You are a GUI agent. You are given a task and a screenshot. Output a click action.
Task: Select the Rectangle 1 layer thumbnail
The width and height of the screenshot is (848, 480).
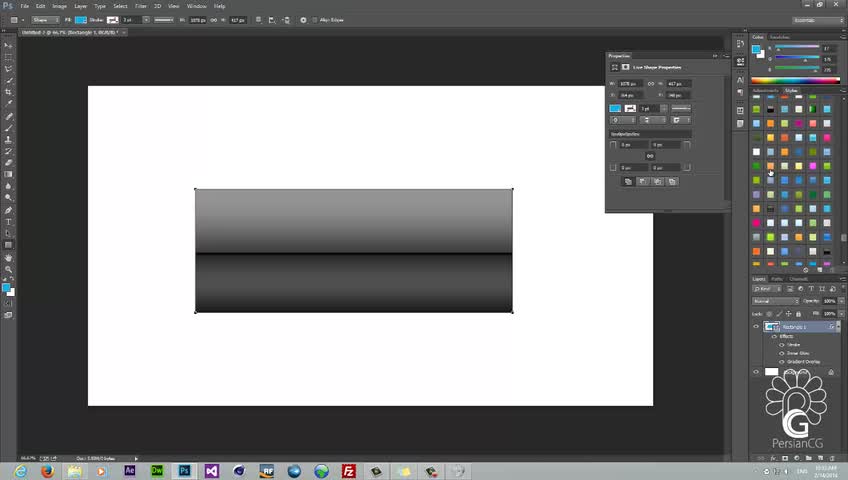point(772,326)
